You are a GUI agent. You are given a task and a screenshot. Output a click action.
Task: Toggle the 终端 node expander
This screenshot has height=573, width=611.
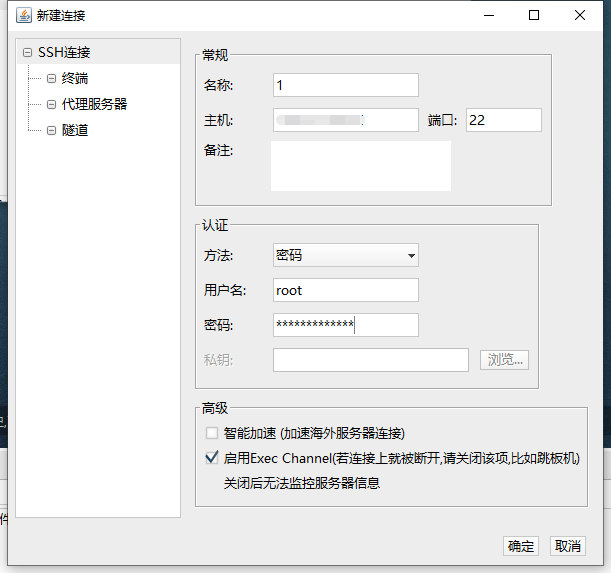point(51,78)
